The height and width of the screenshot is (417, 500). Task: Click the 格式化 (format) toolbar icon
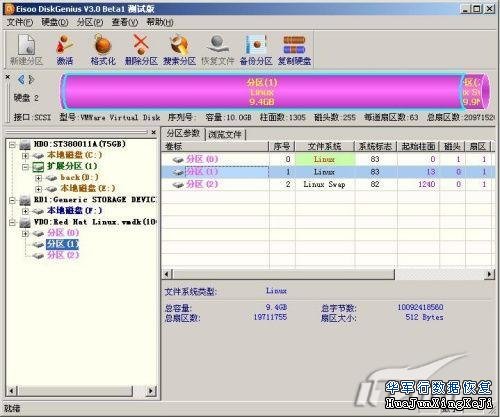point(103,50)
